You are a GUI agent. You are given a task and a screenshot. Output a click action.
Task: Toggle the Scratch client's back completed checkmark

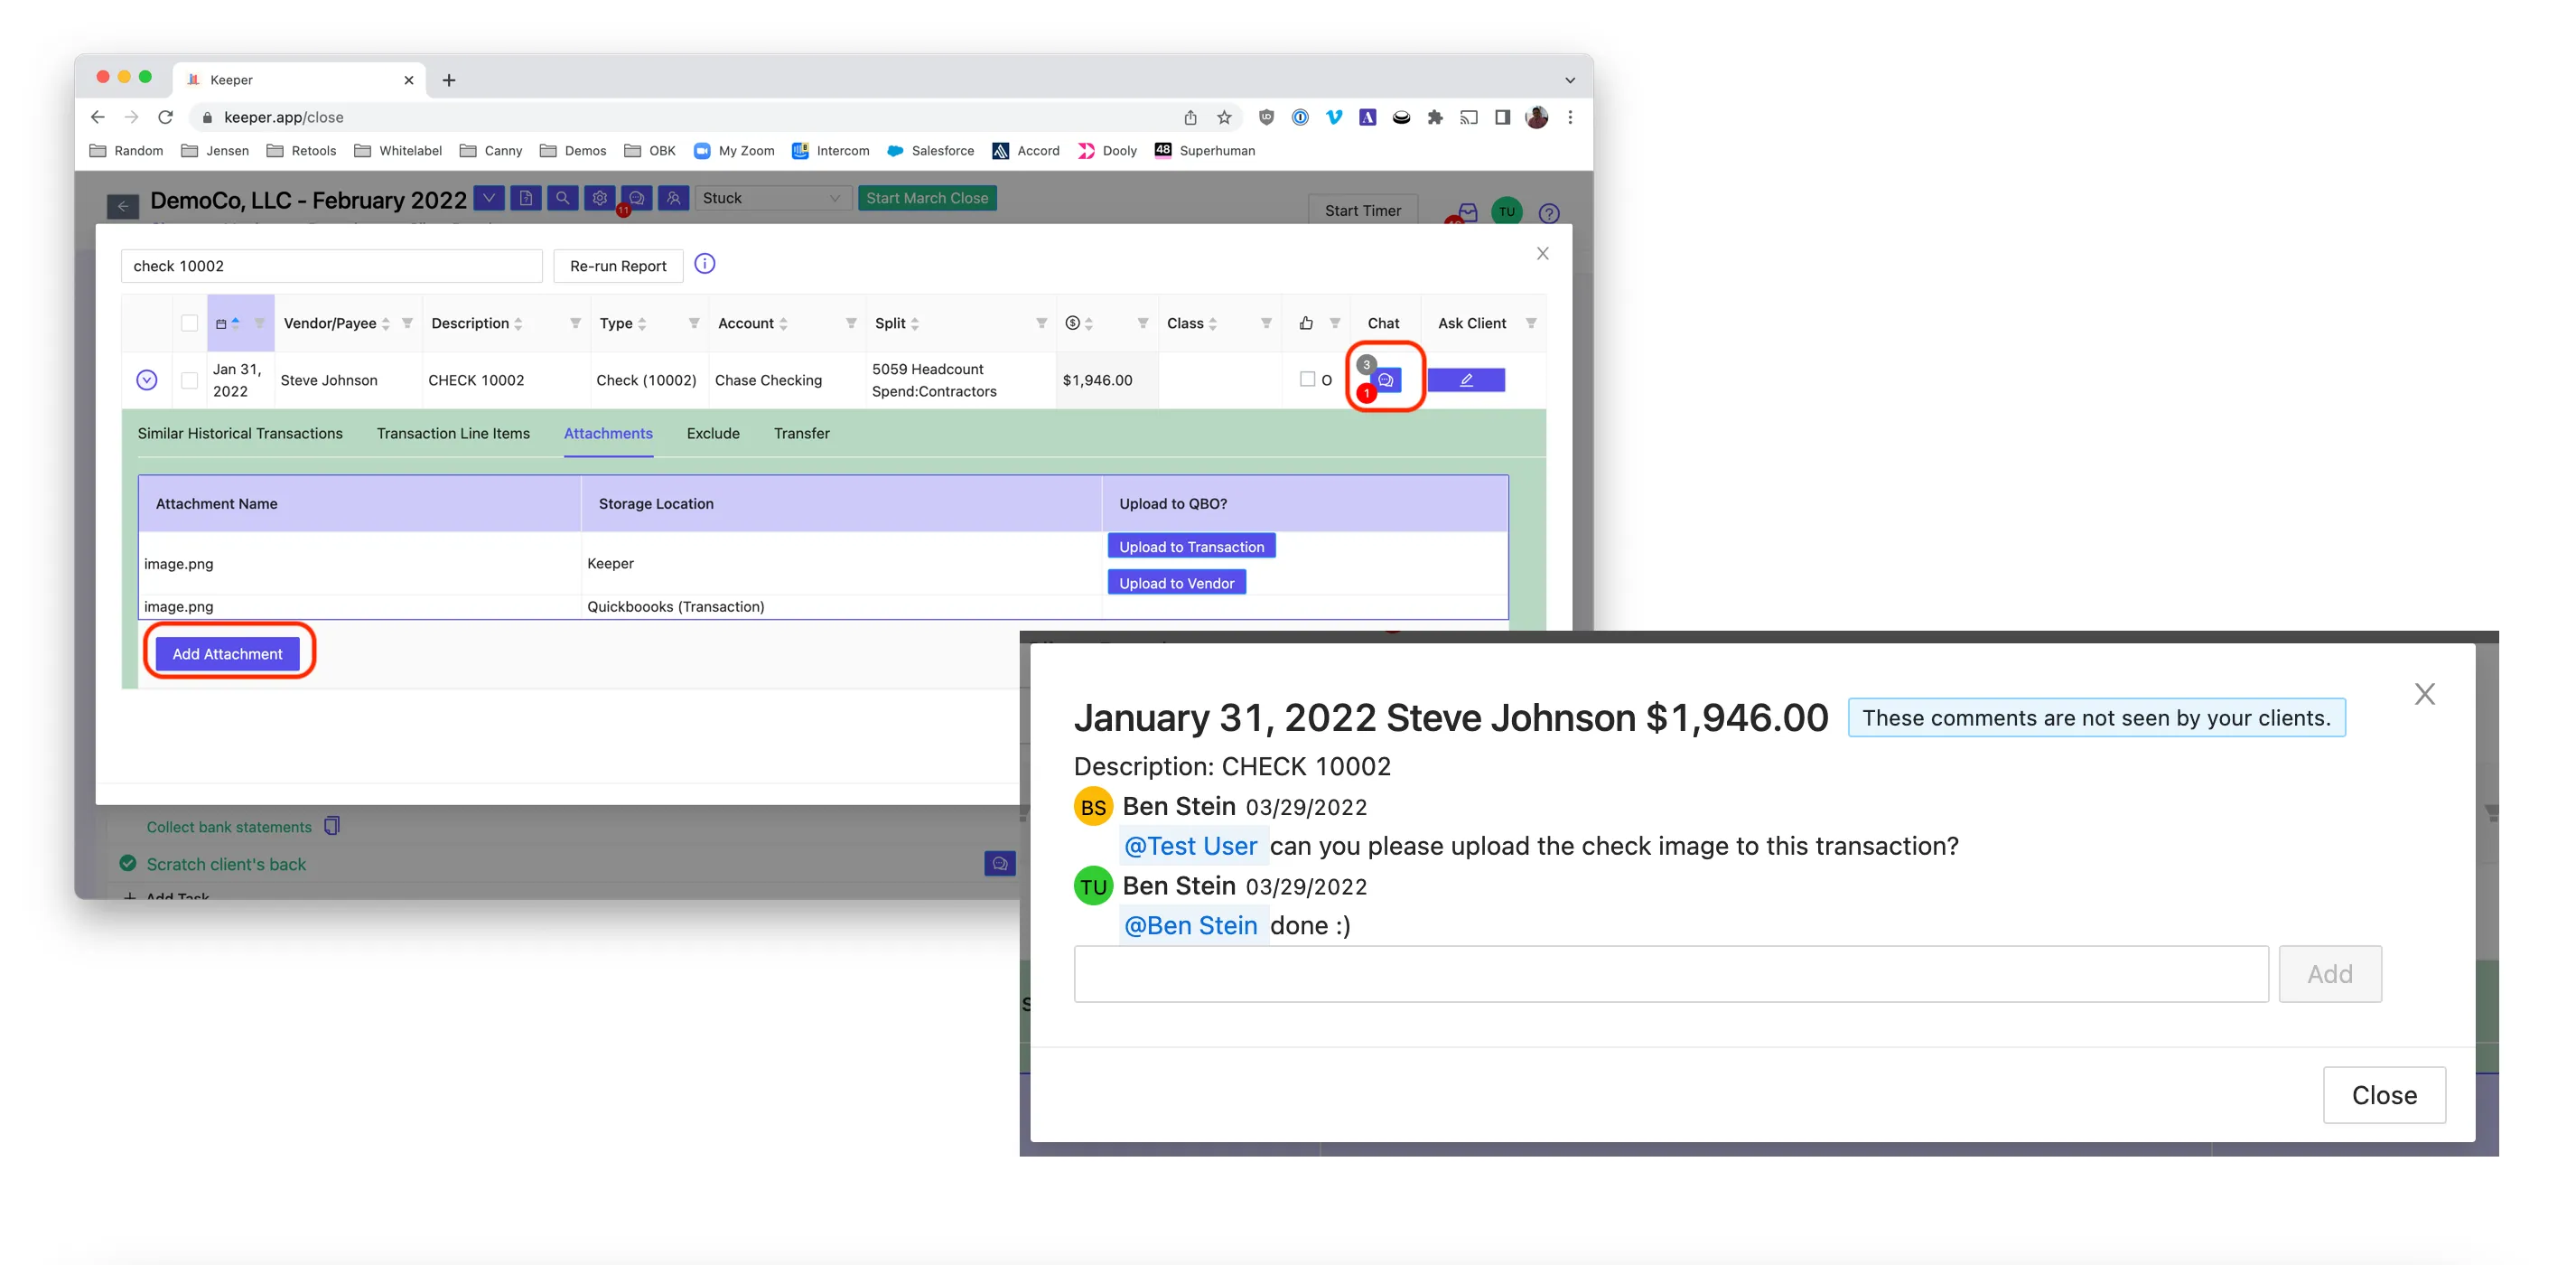coord(128,863)
